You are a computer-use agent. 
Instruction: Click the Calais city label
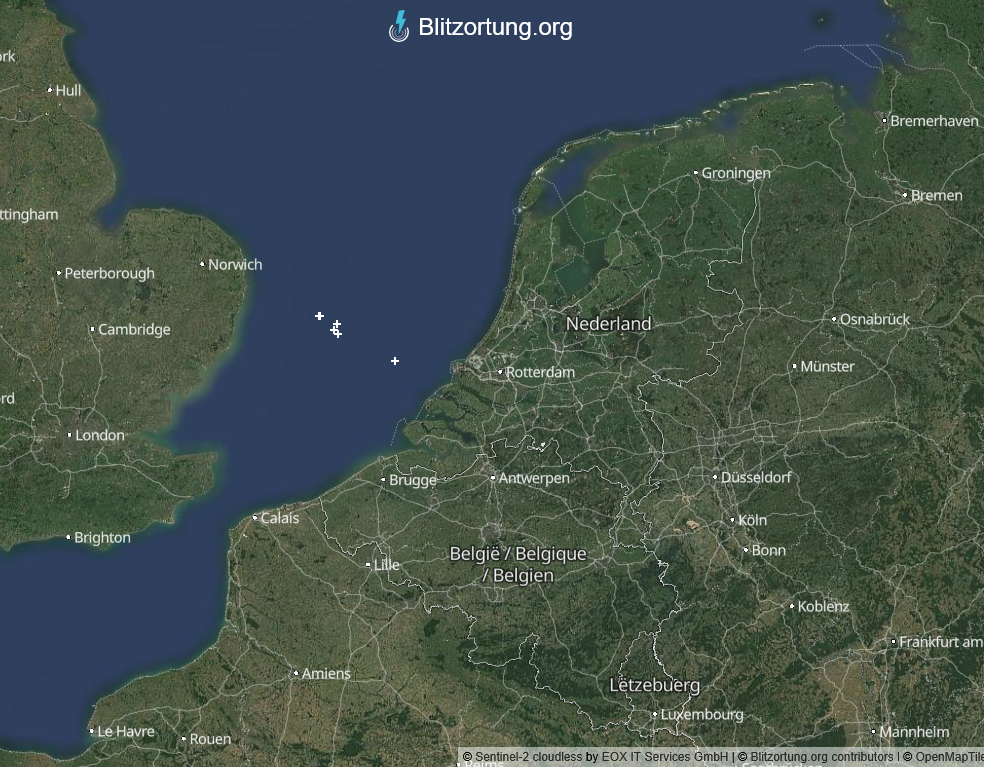click(x=280, y=518)
